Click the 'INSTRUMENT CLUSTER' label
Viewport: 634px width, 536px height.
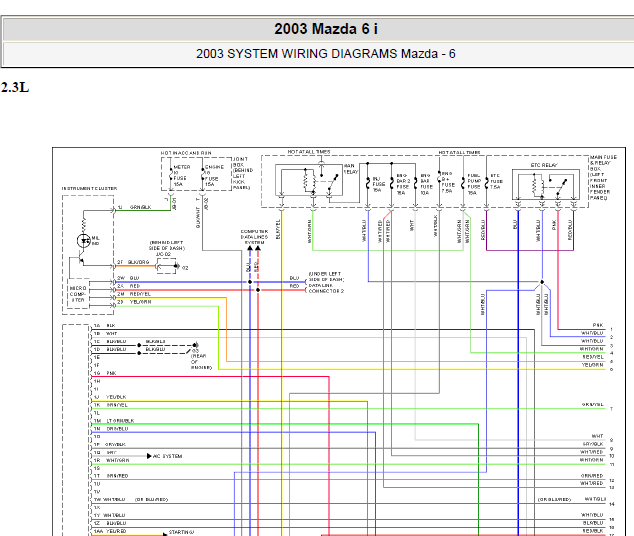point(89,189)
